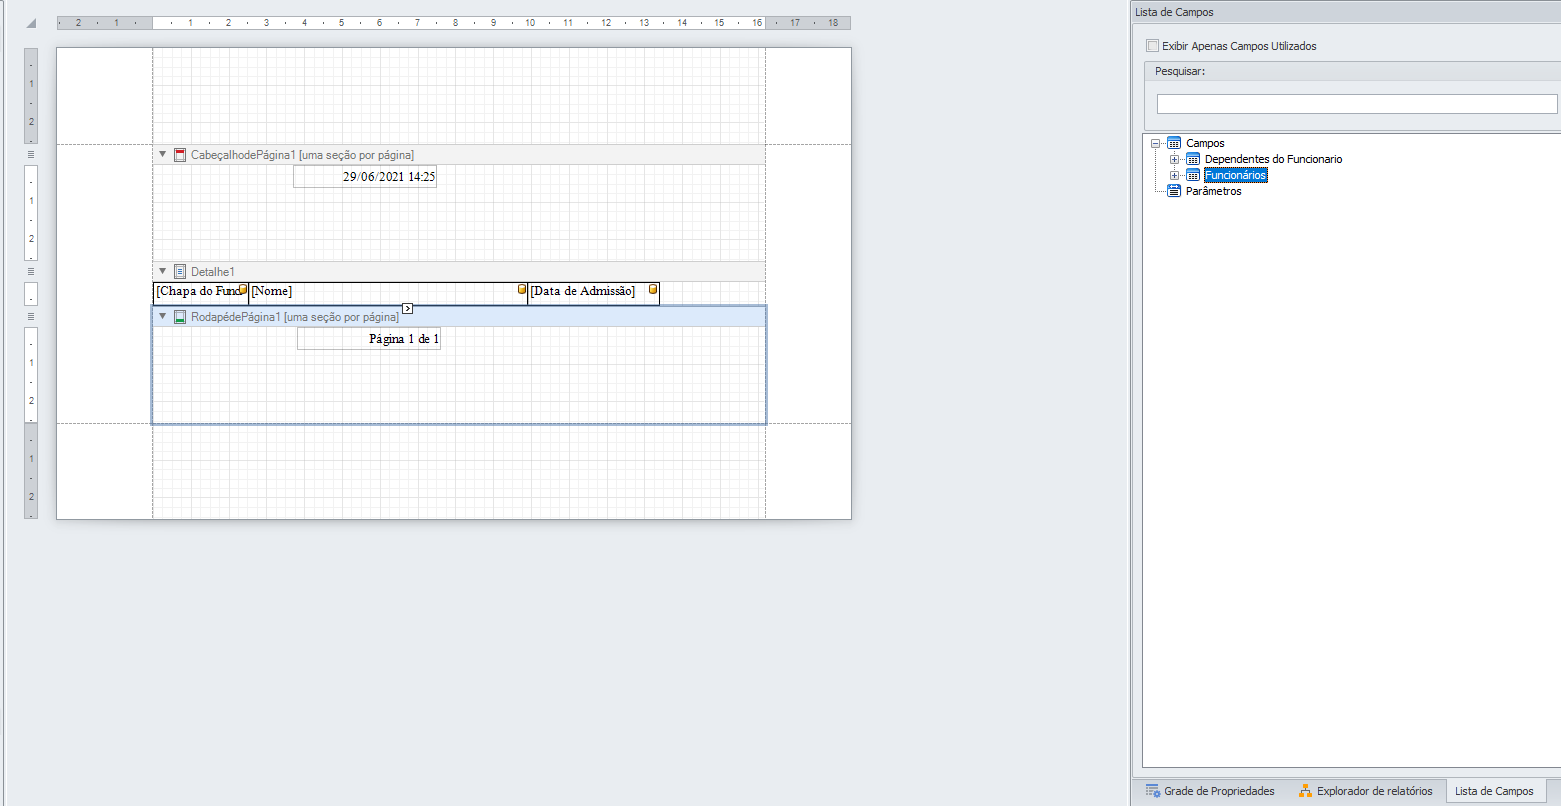
Task: Click the Detalhe1 band title text
Action: [213, 272]
